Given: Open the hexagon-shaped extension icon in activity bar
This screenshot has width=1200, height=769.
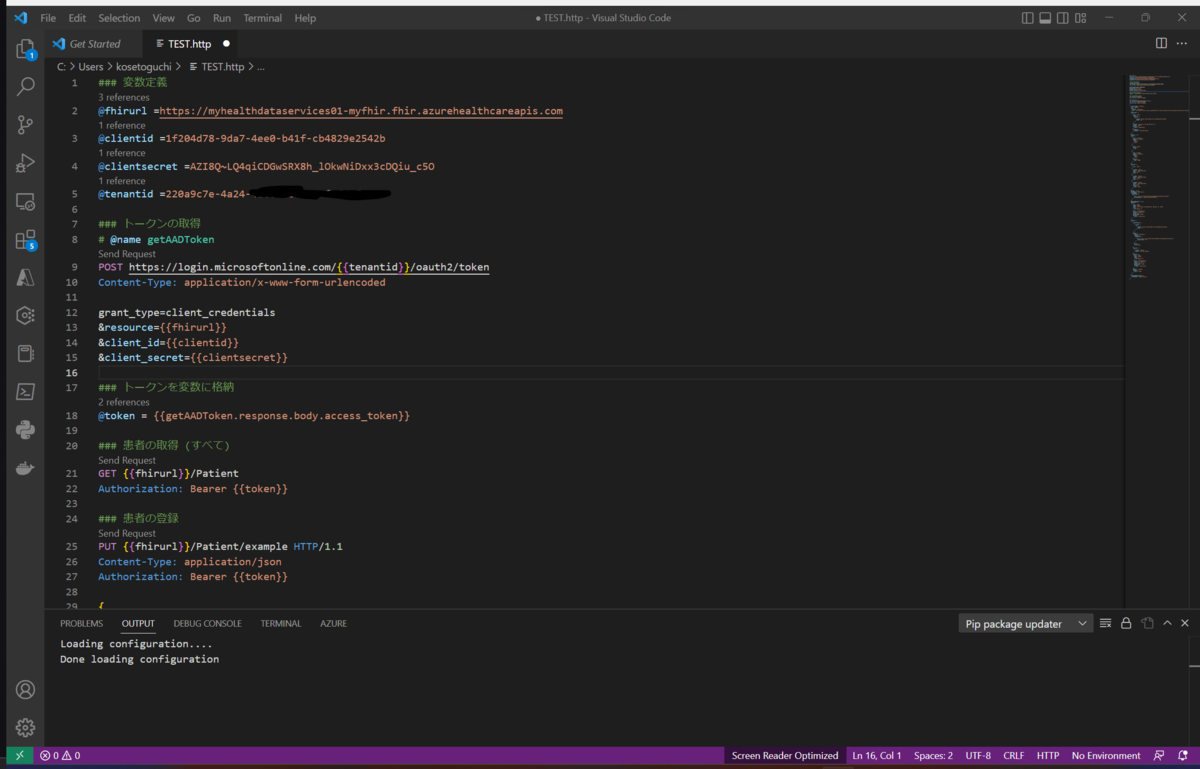Looking at the screenshot, I should click(26, 316).
